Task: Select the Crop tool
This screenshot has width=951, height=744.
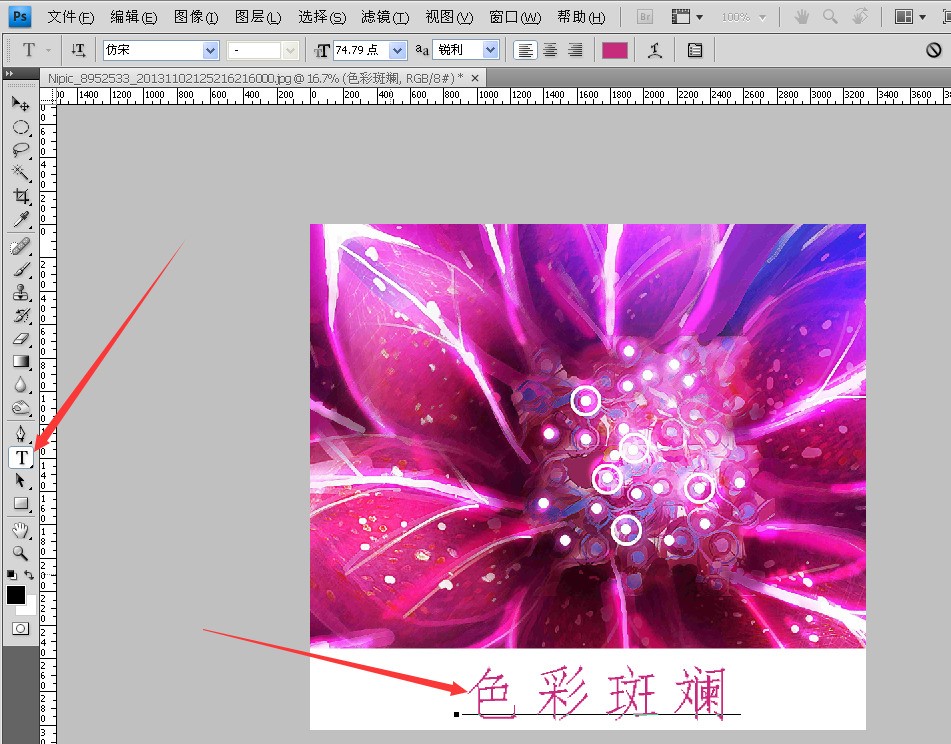Action: coord(21,196)
